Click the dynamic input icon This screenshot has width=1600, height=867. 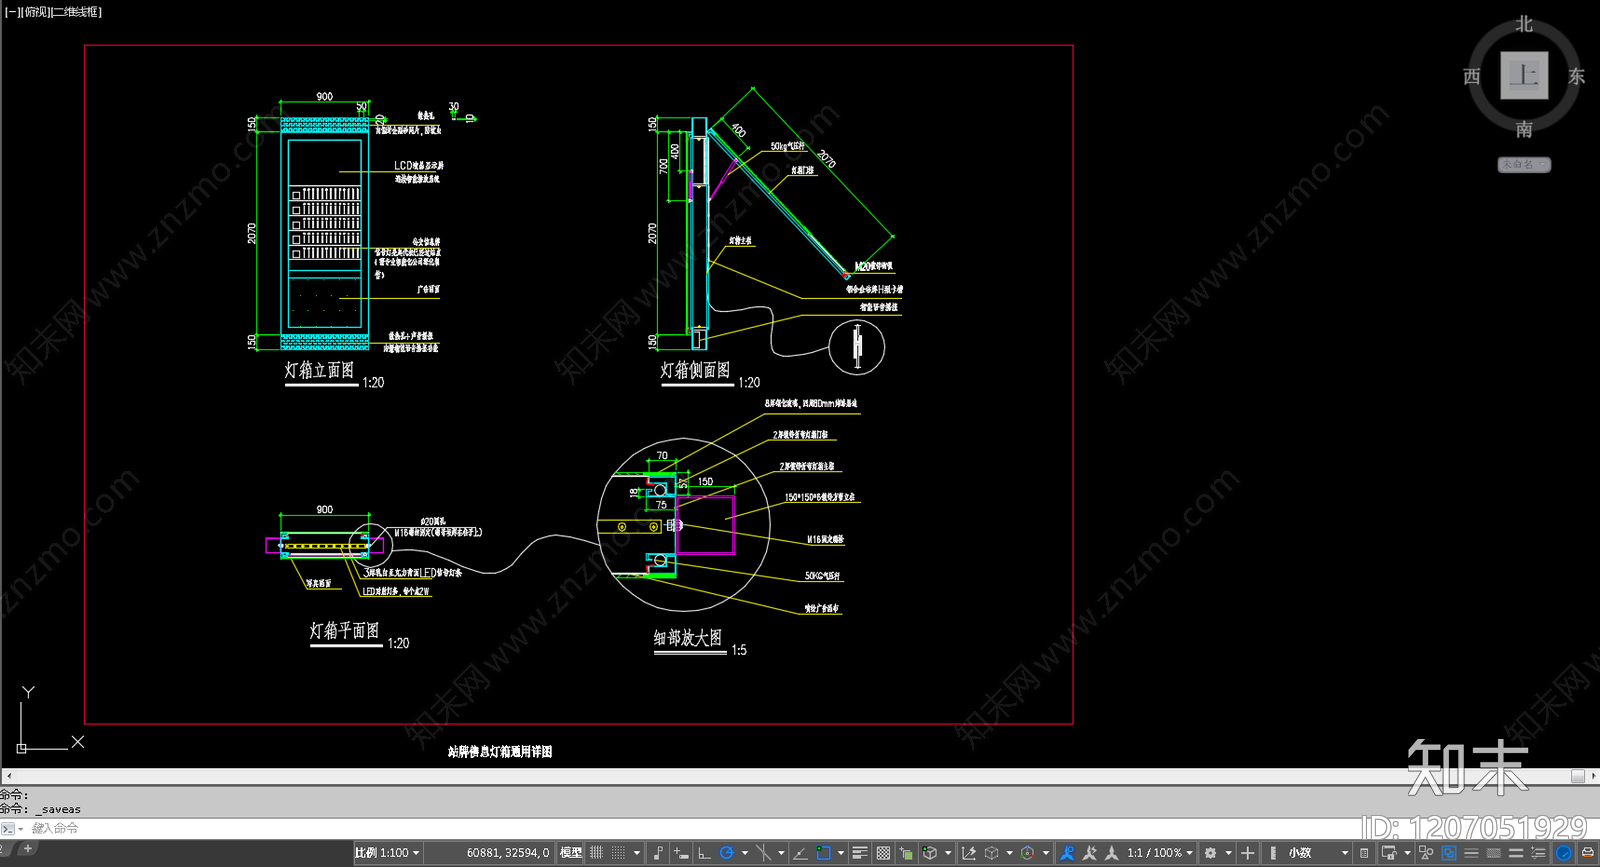[681, 853]
